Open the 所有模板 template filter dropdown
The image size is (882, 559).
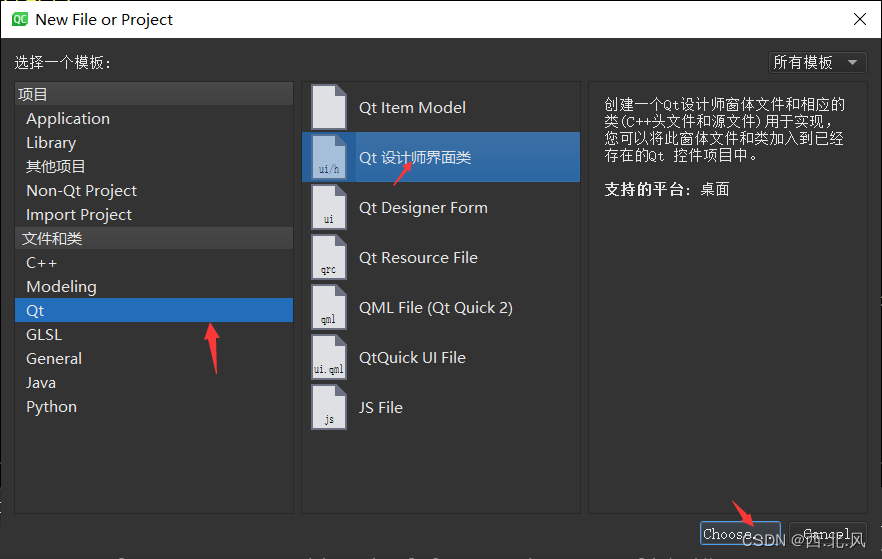817,62
